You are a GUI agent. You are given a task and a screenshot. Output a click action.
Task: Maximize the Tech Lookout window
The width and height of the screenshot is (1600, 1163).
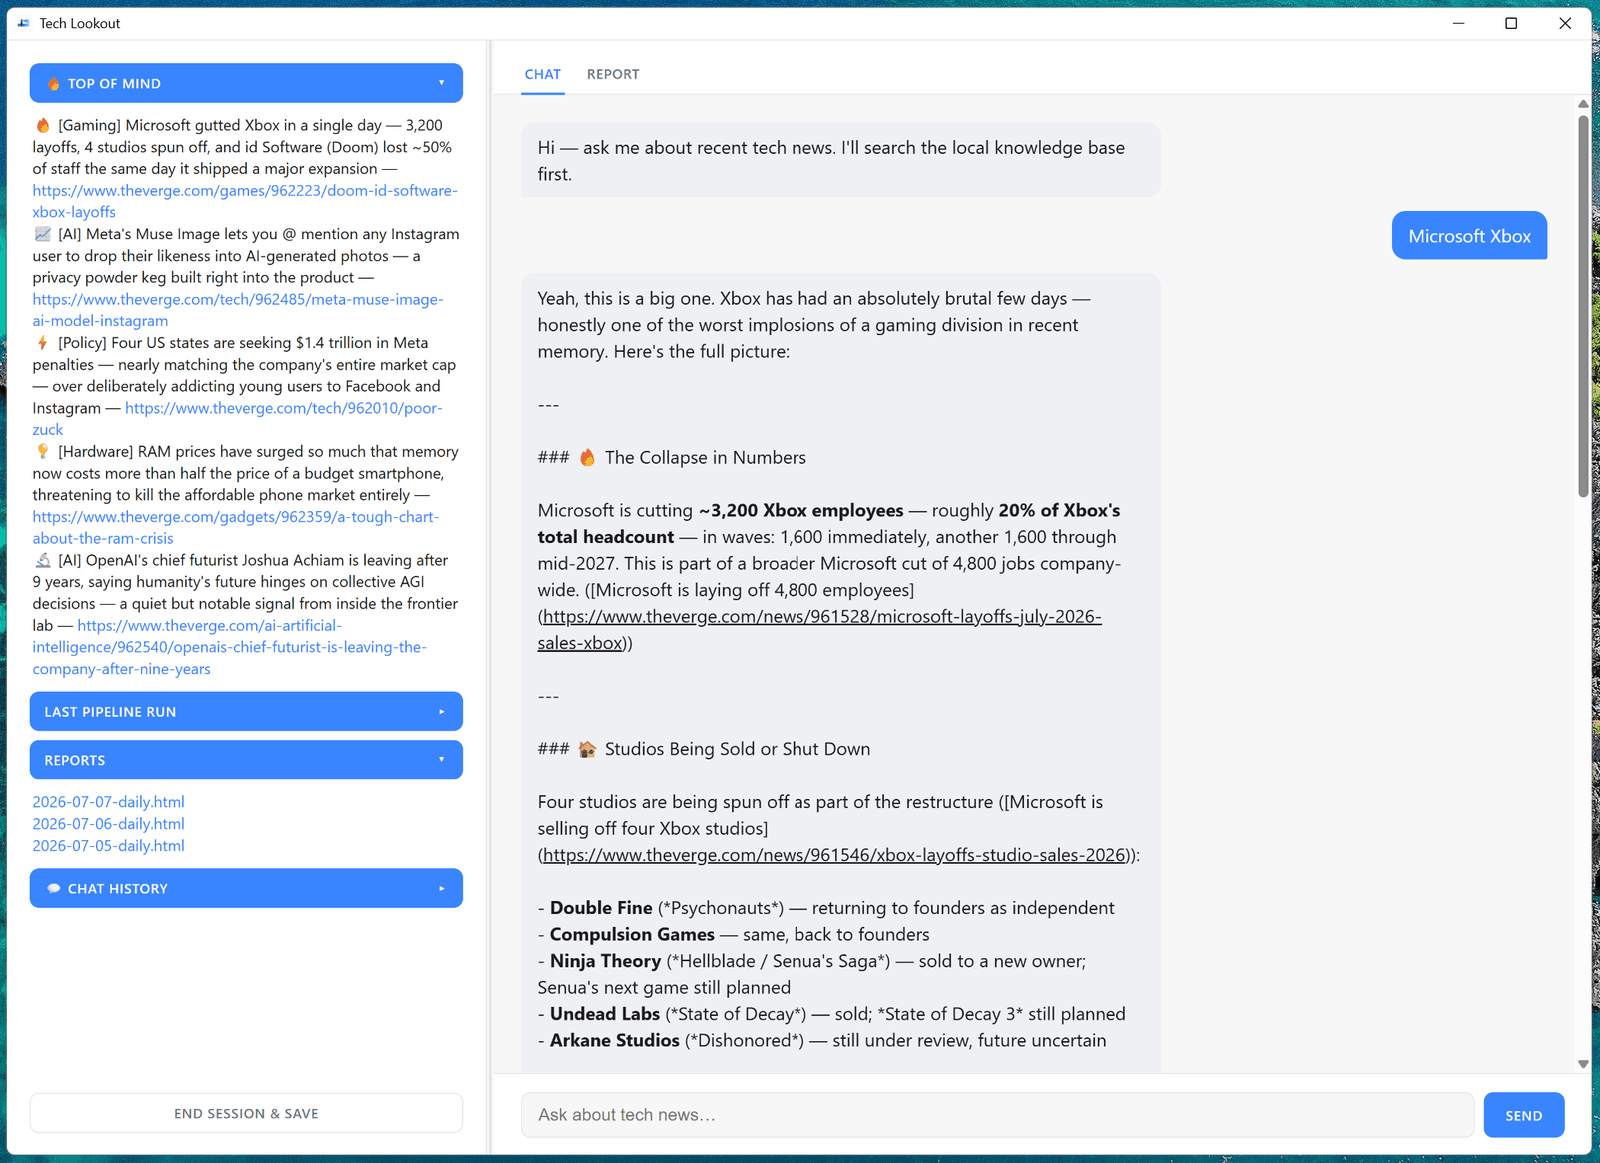[1511, 23]
